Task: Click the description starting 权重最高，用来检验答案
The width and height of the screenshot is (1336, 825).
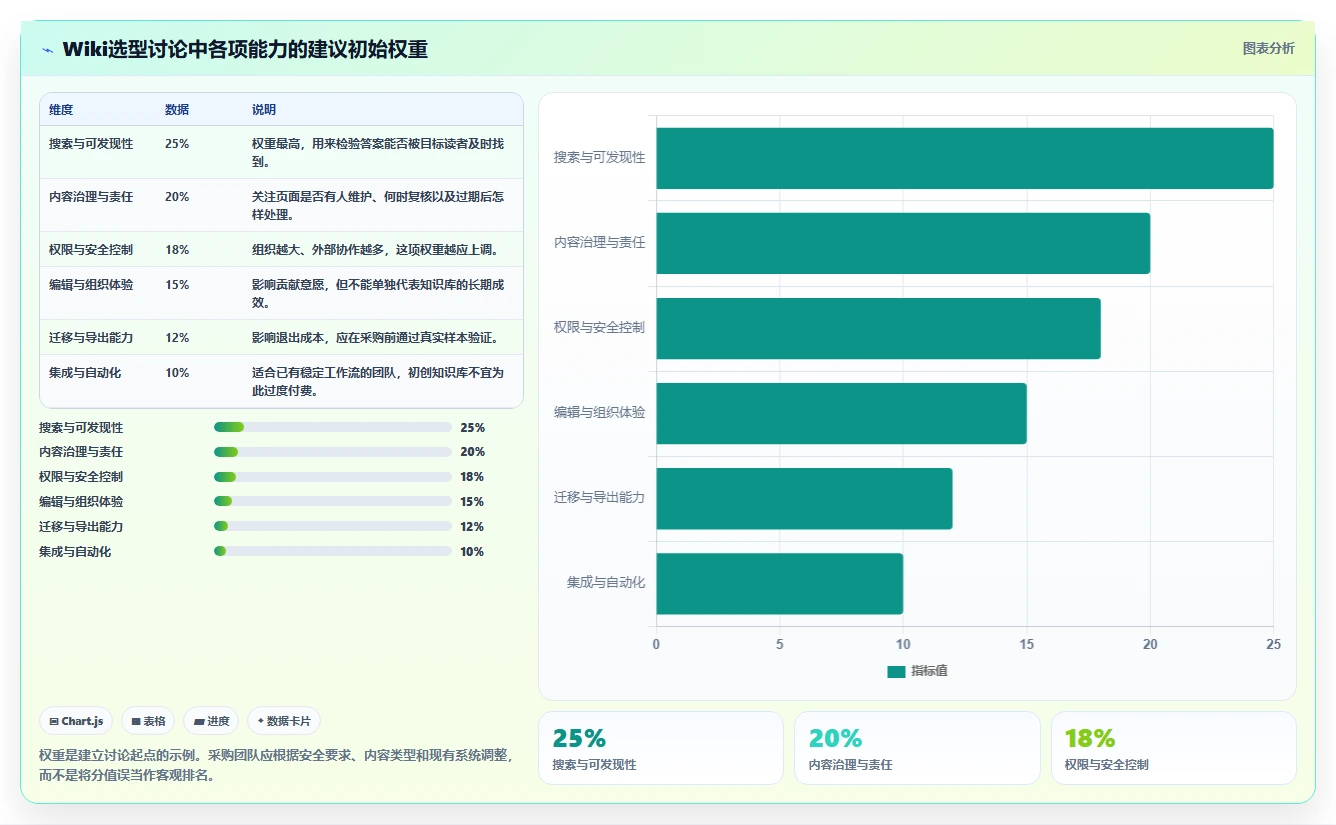Action: coord(378,153)
